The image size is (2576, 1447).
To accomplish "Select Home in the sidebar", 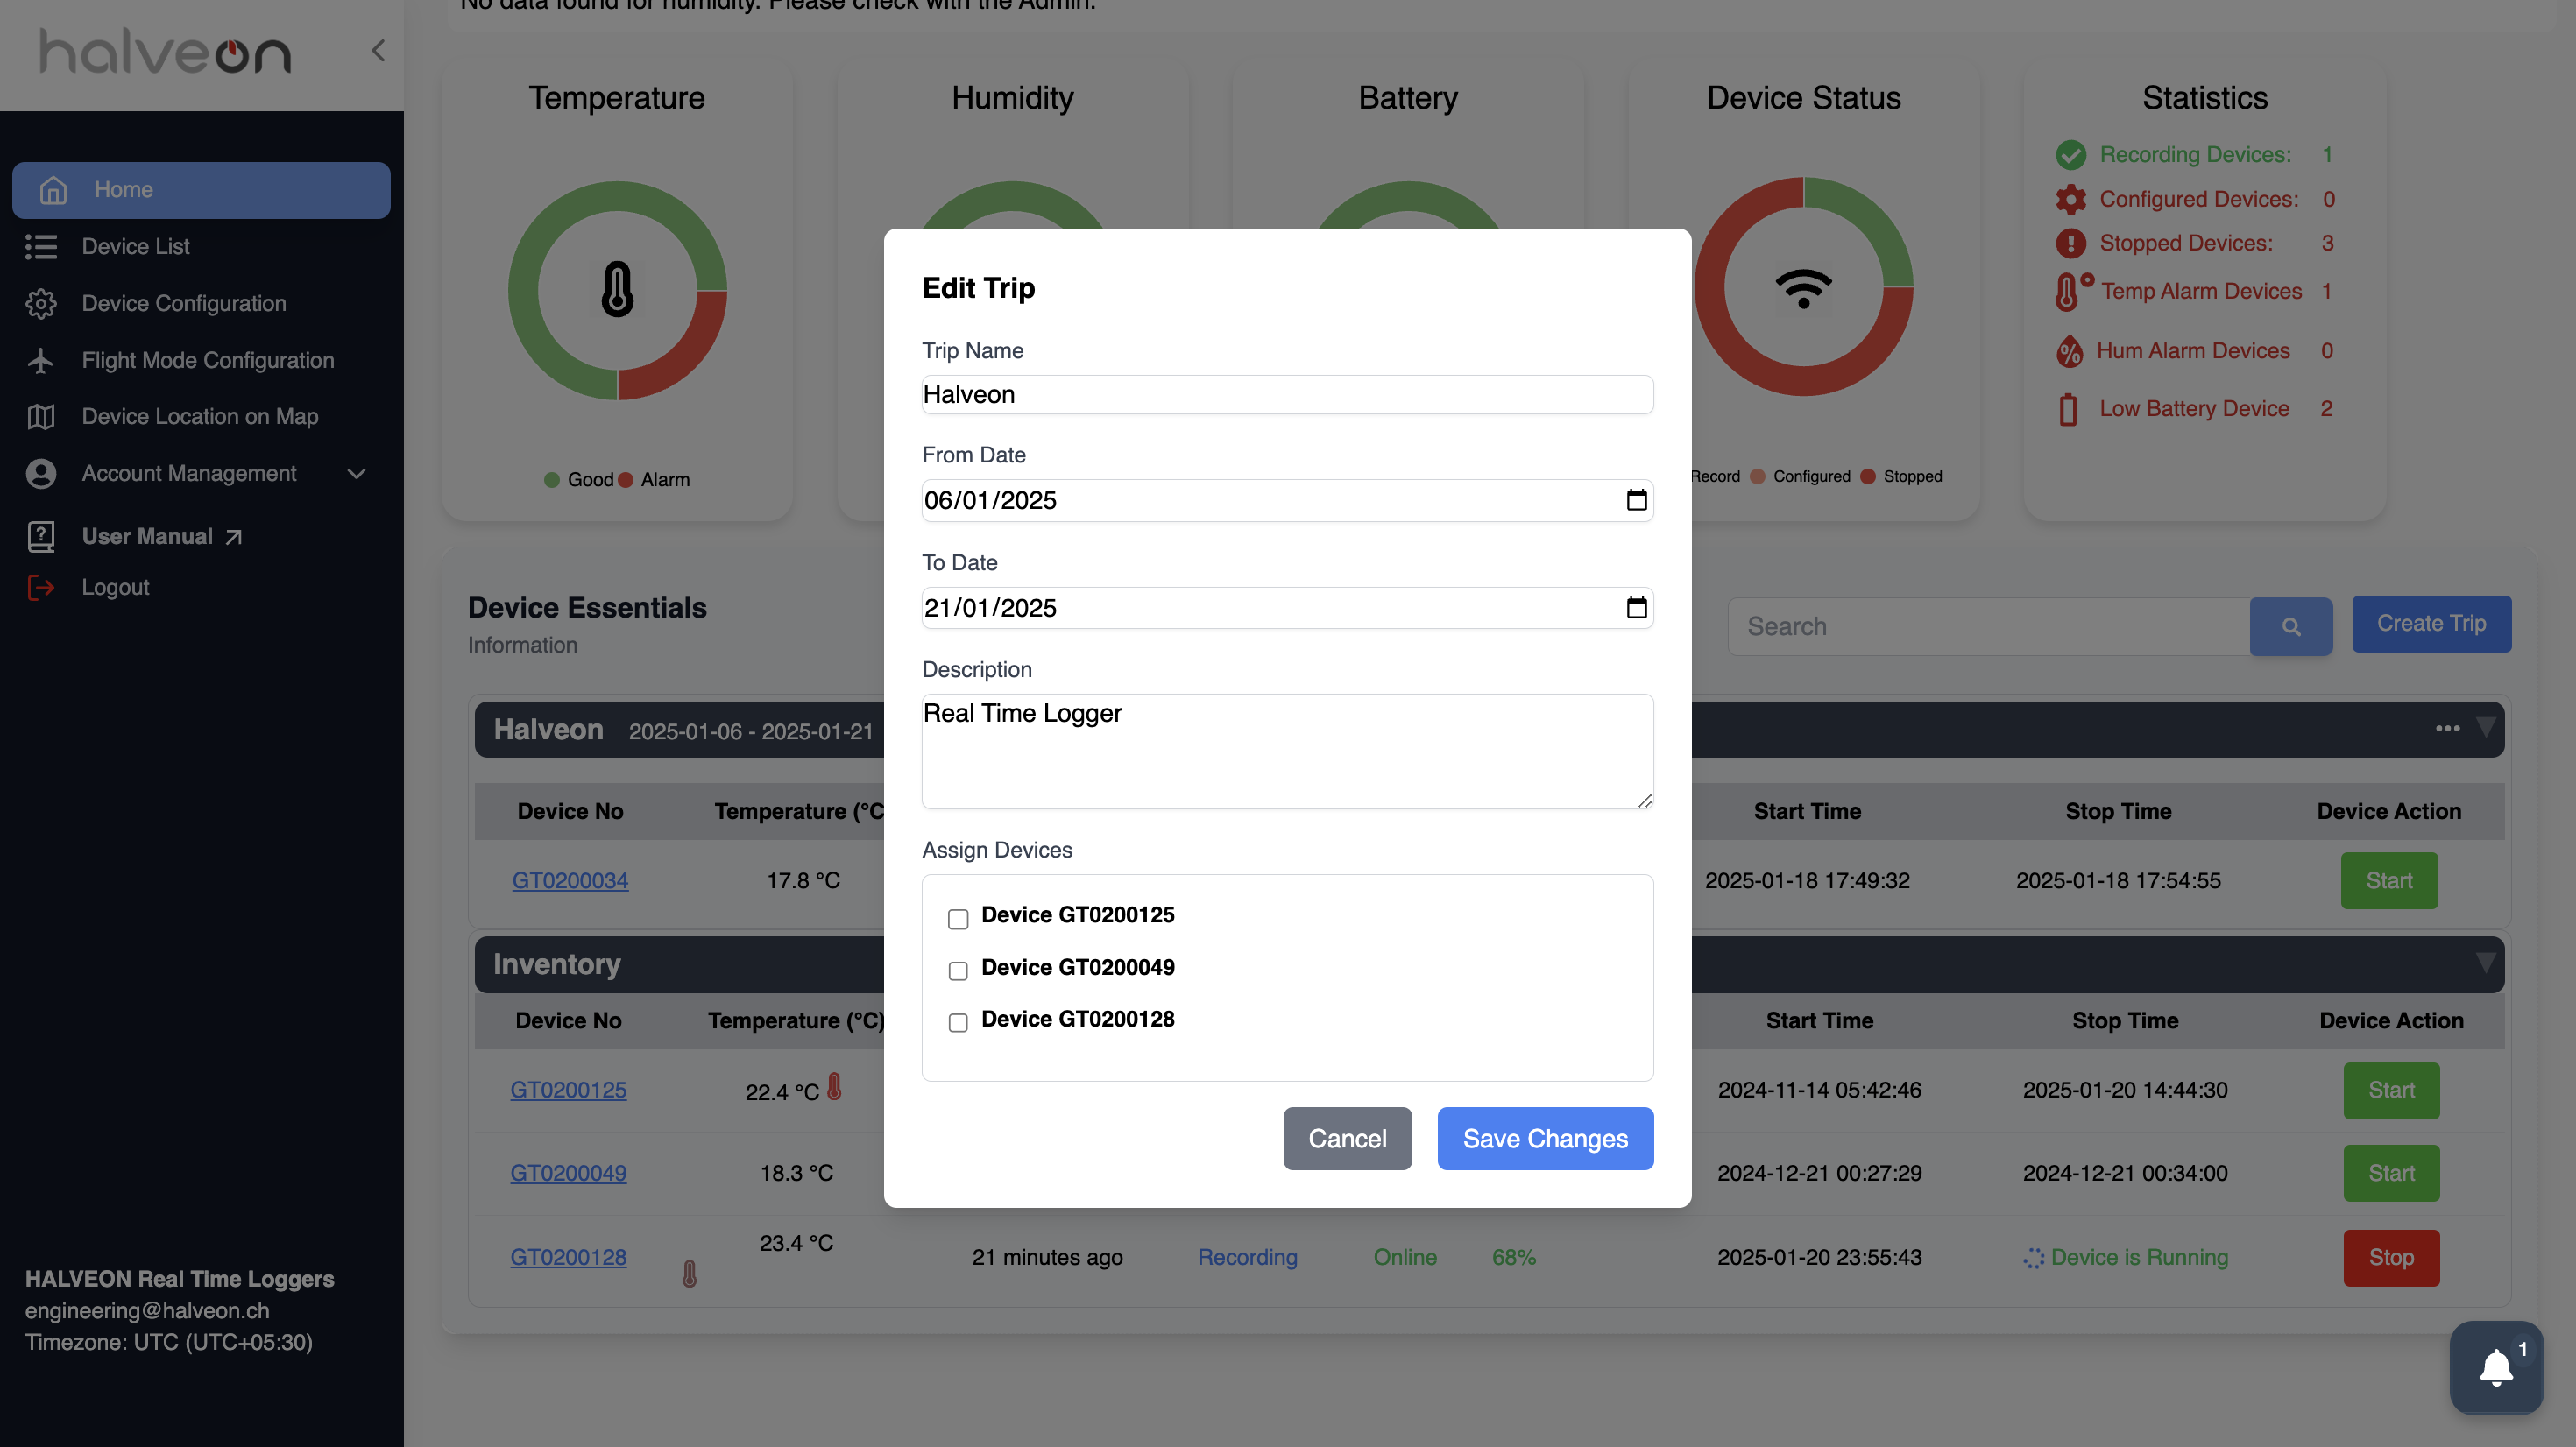I will pyautogui.click(x=201, y=190).
